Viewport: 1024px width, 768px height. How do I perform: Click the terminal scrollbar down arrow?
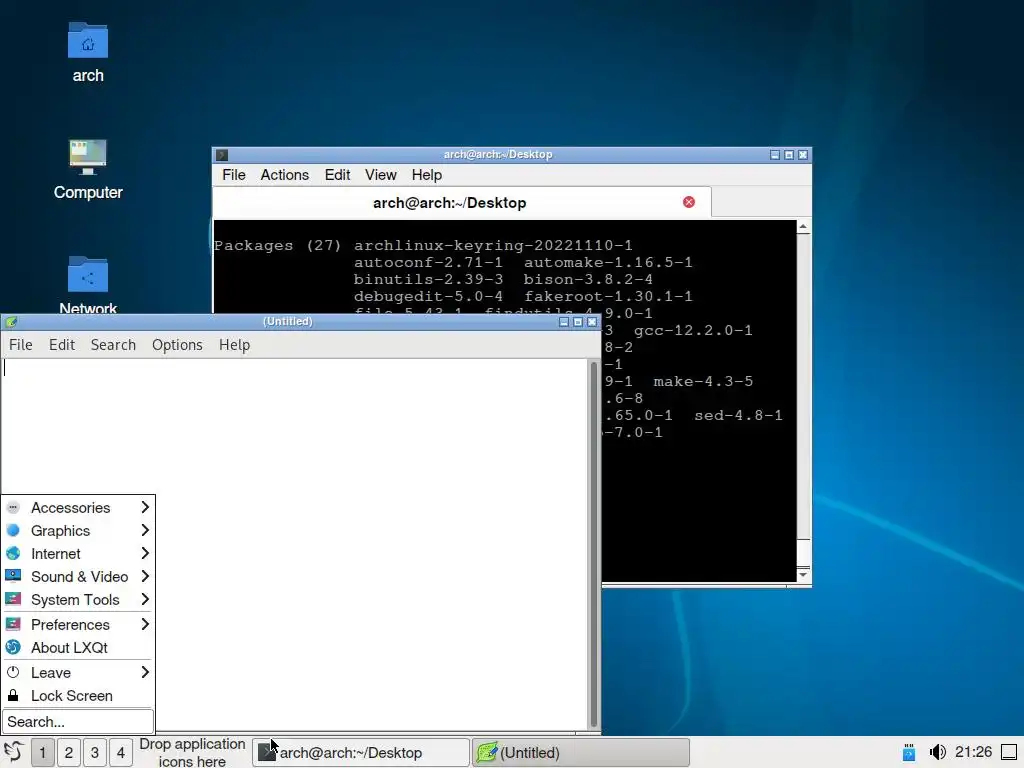(803, 575)
